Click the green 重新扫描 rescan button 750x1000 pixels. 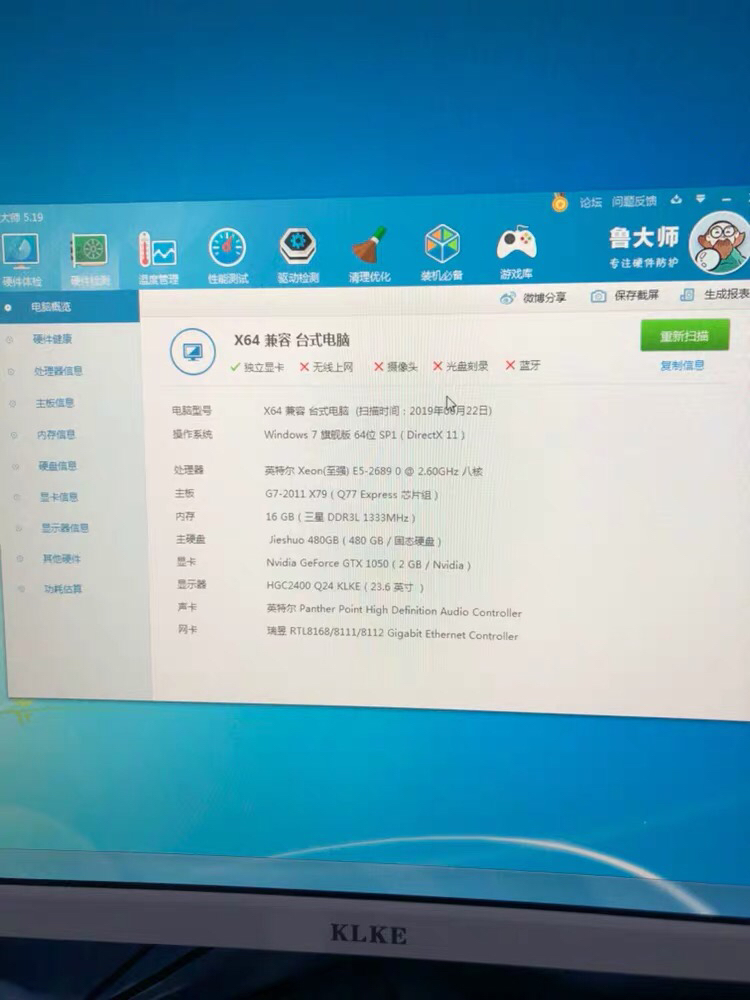tap(685, 335)
